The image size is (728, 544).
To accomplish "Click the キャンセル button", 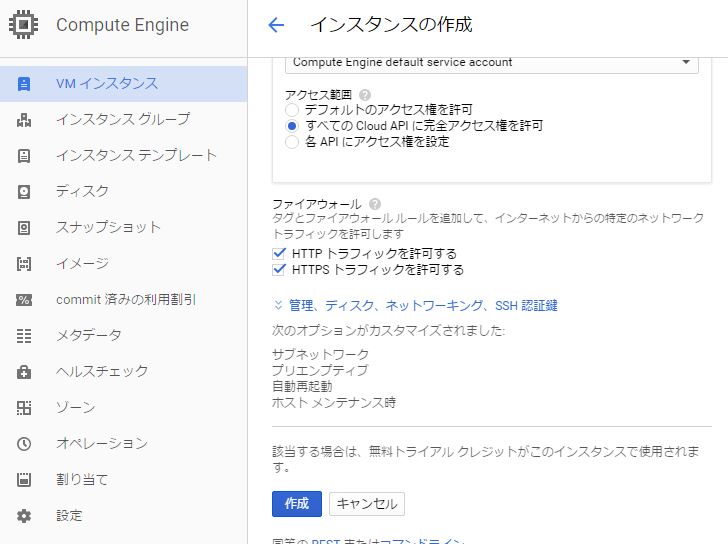I will pos(367,504).
